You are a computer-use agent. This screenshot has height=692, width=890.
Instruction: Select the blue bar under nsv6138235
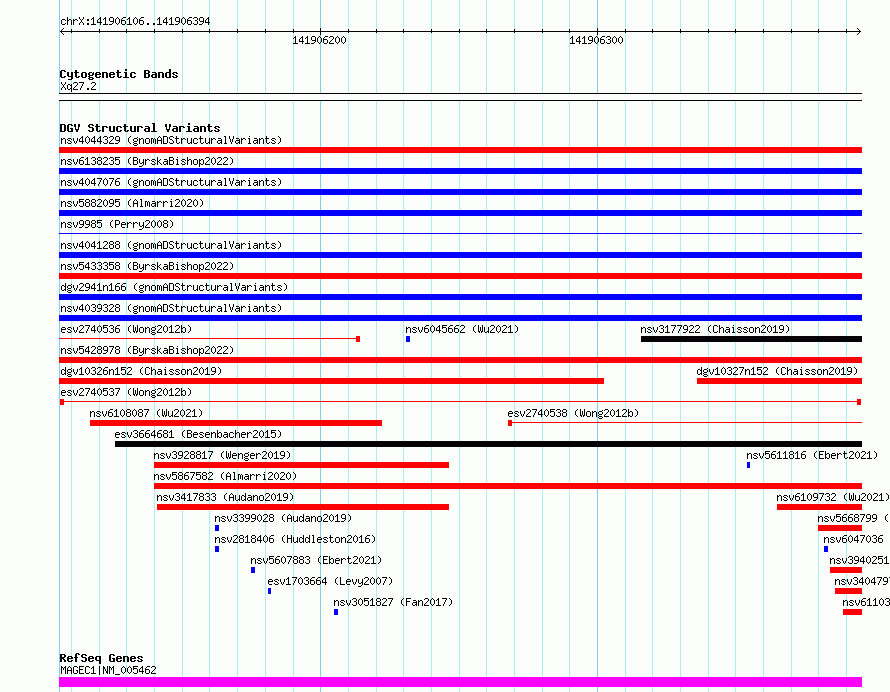(x=460, y=171)
